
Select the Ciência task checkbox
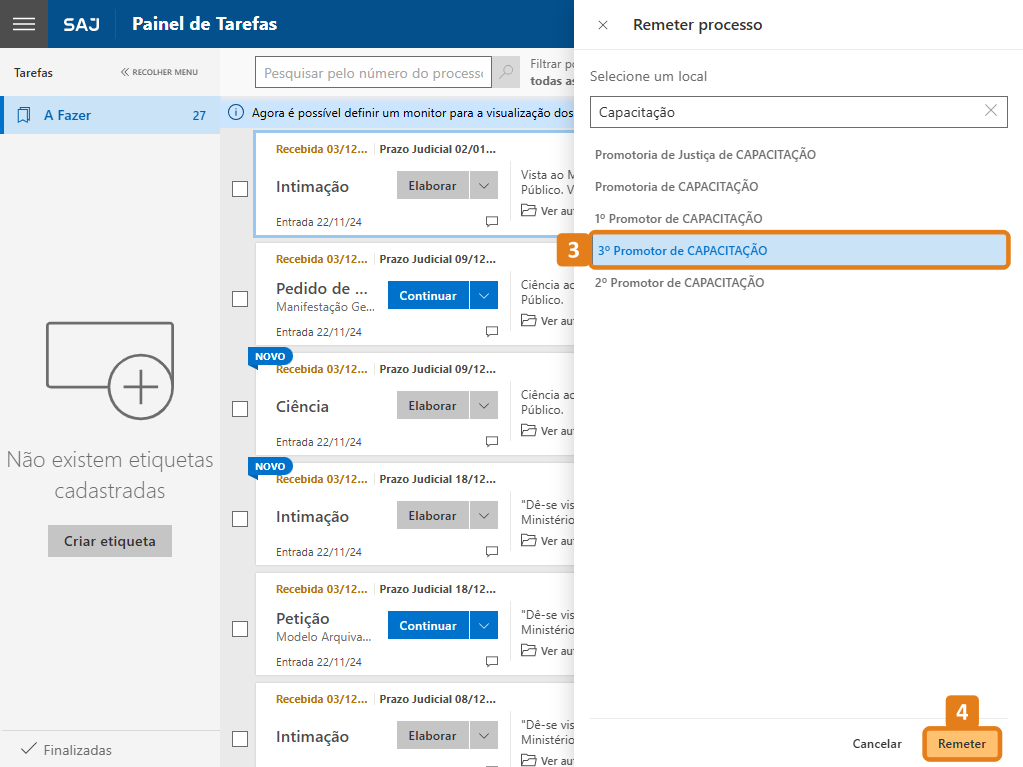point(240,409)
